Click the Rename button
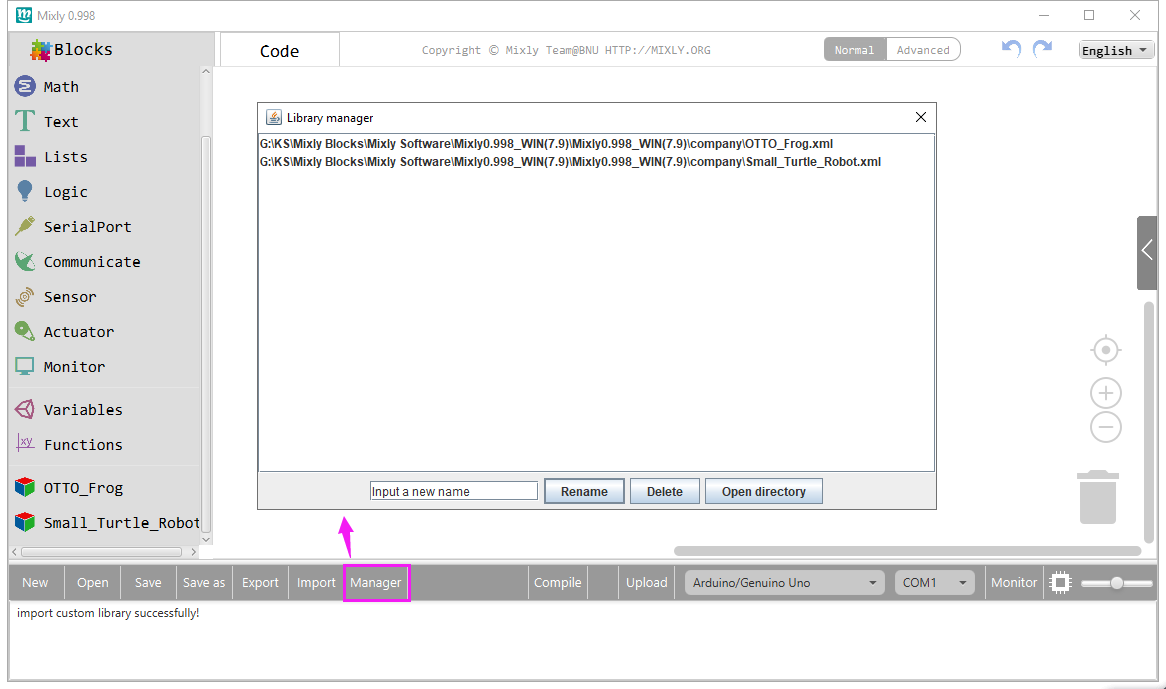This screenshot has height=689, width=1166. point(584,491)
